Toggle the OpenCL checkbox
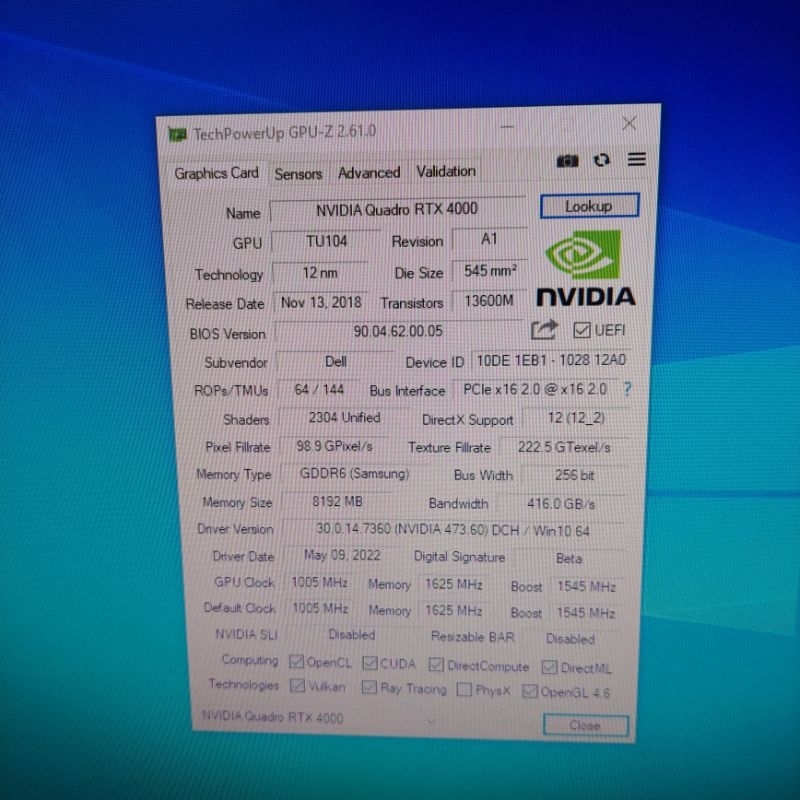800x800 pixels. pyautogui.click(x=296, y=662)
